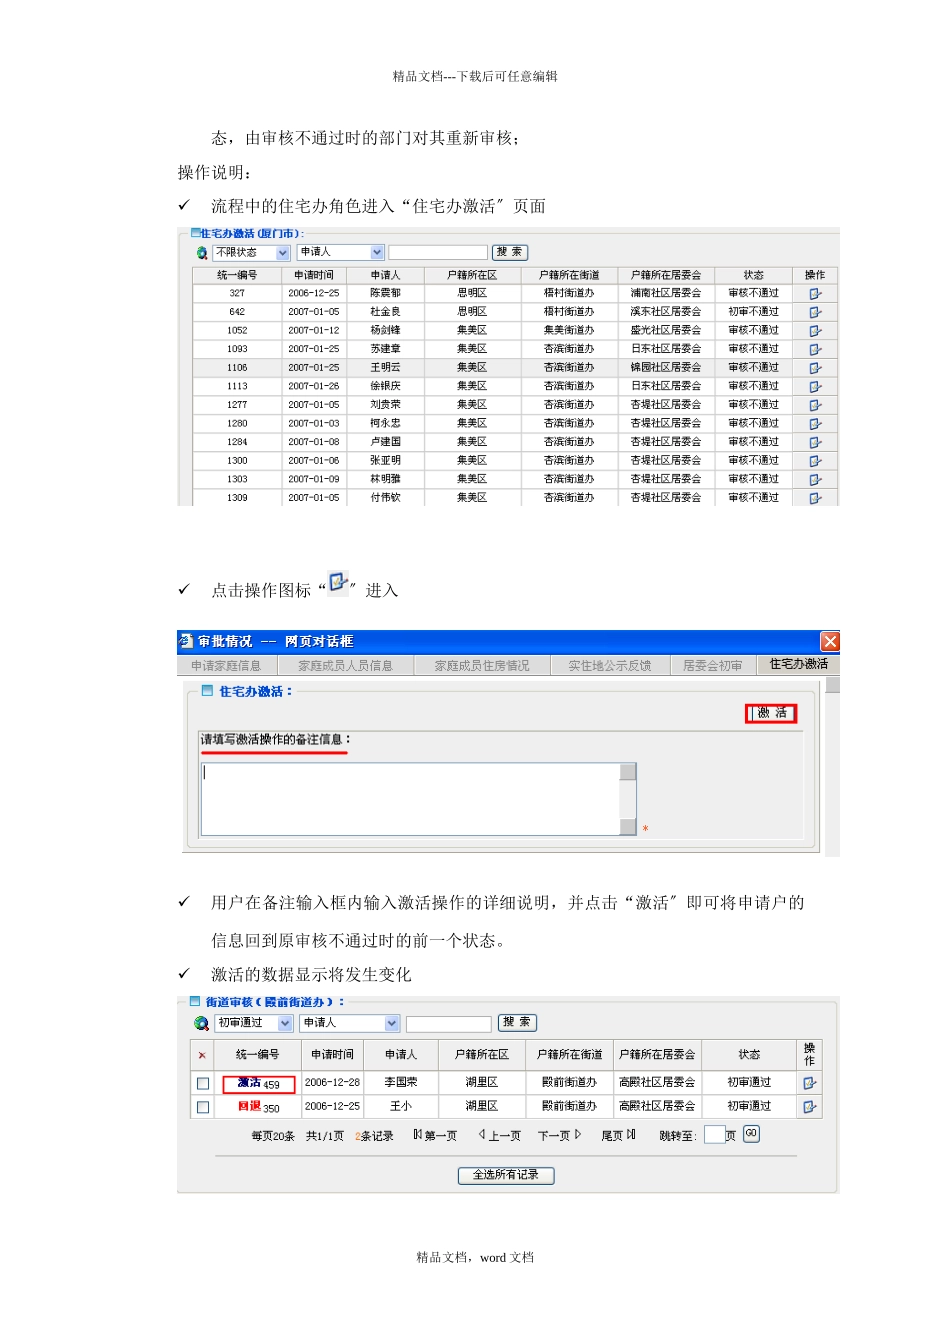Image resolution: width=950 pixels, height=1344 pixels.
Task: Open operation icon for record 642
Action: [x=815, y=312]
